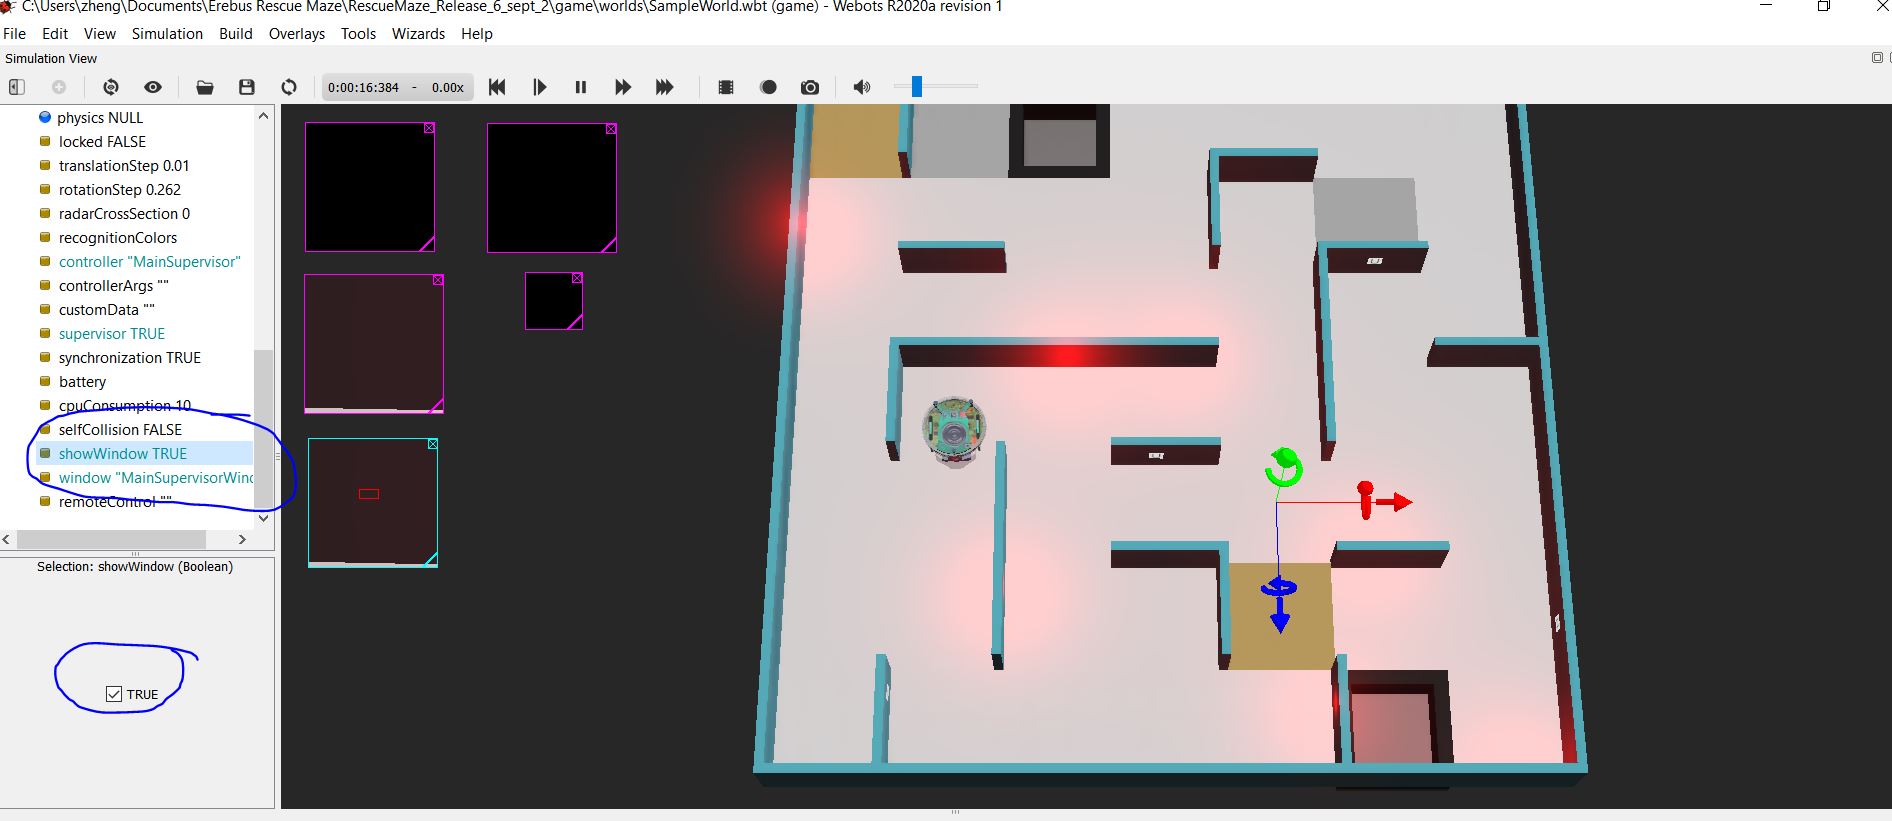Take a screenshot with the camera icon

[810, 87]
